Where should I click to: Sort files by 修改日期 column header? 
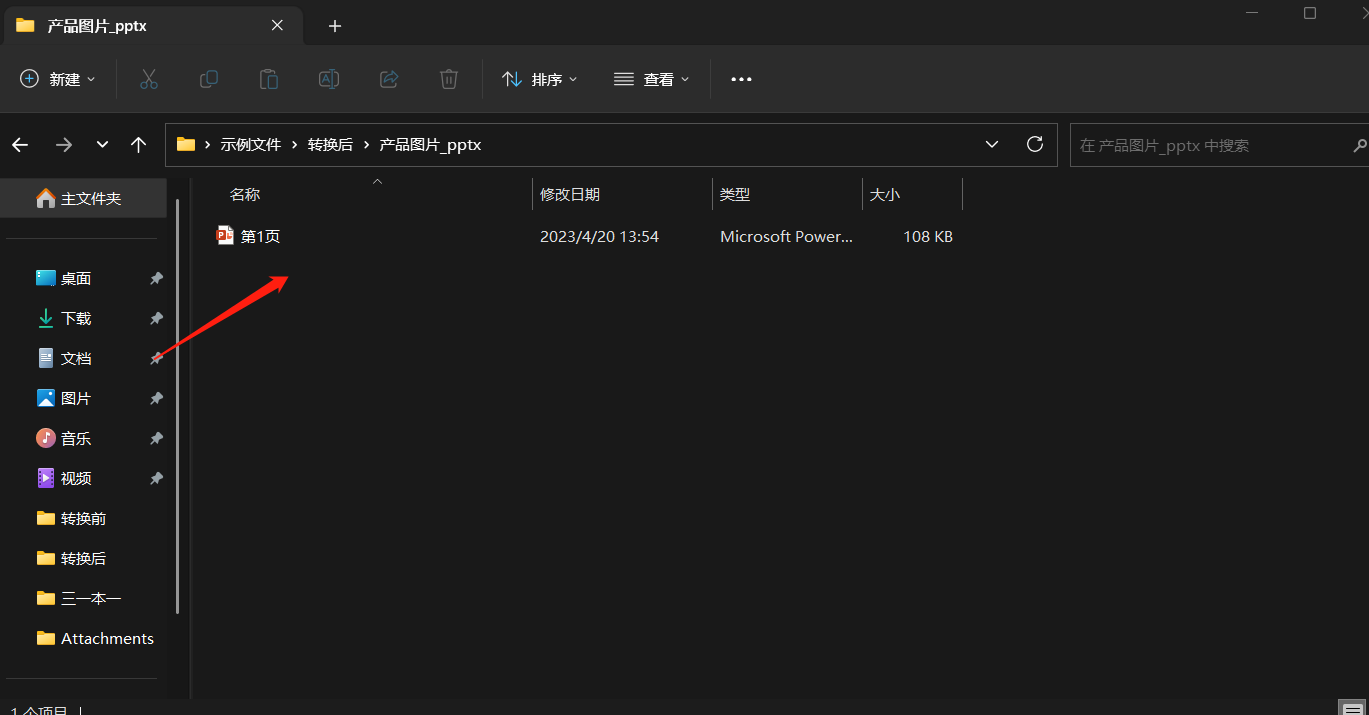click(570, 195)
